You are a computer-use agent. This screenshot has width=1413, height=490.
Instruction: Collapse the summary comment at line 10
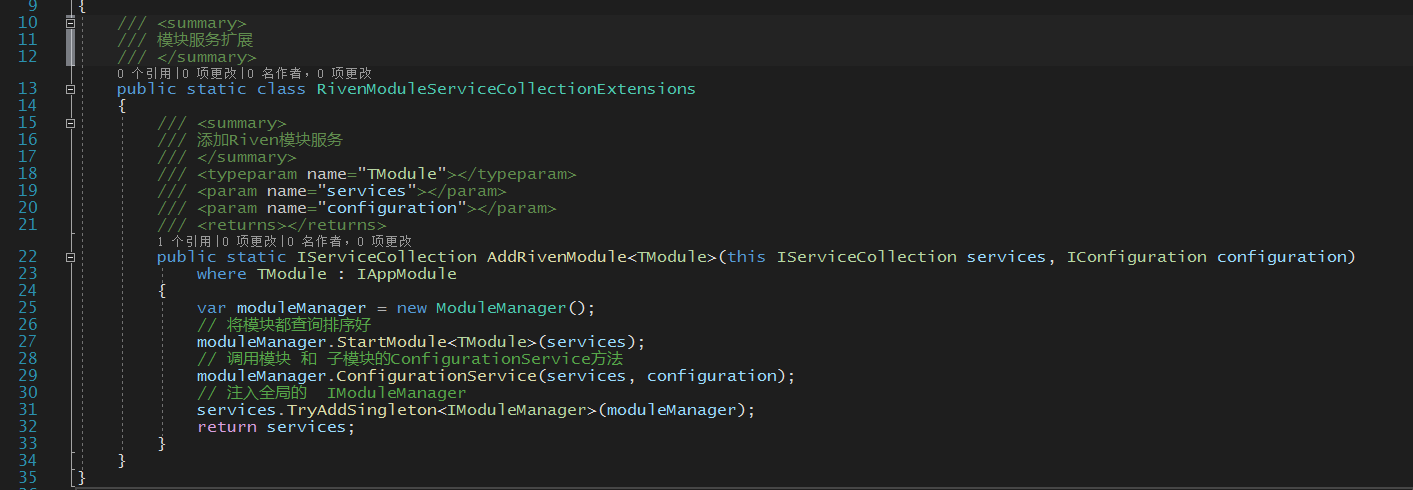[x=70, y=22]
